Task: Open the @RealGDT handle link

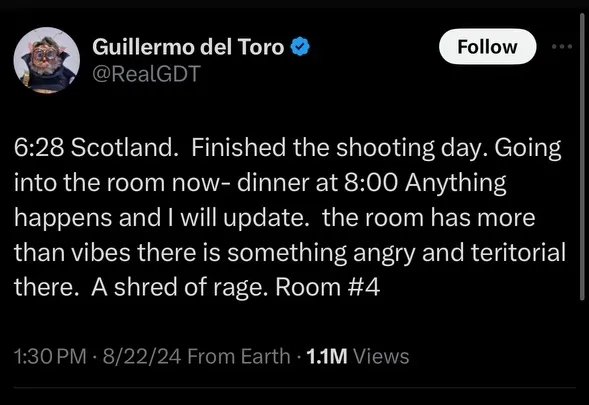Action: pos(146,74)
